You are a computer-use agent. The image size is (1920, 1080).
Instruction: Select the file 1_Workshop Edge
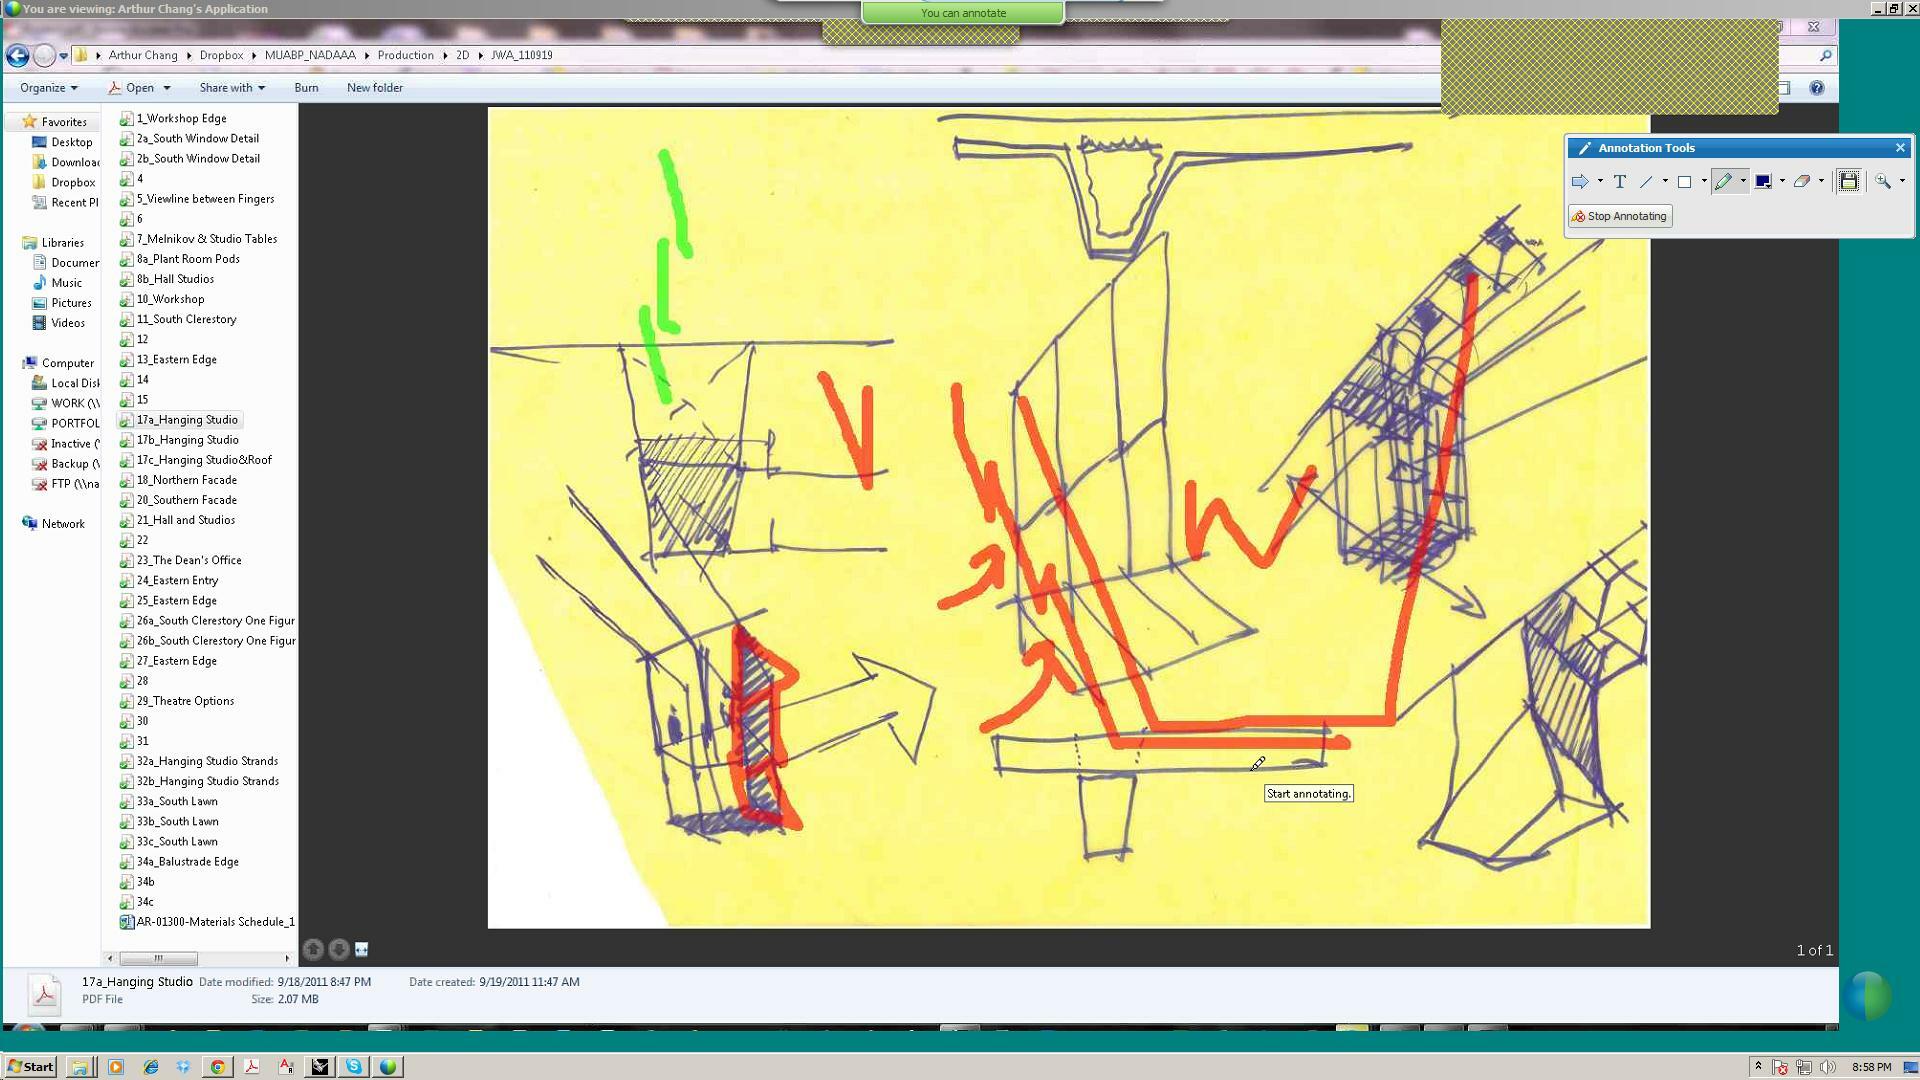click(x=174, y=118)
